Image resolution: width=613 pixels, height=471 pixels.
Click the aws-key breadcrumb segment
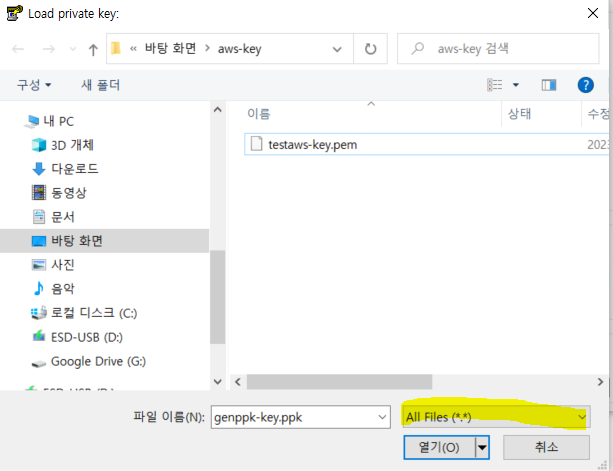tap(240, 49)
